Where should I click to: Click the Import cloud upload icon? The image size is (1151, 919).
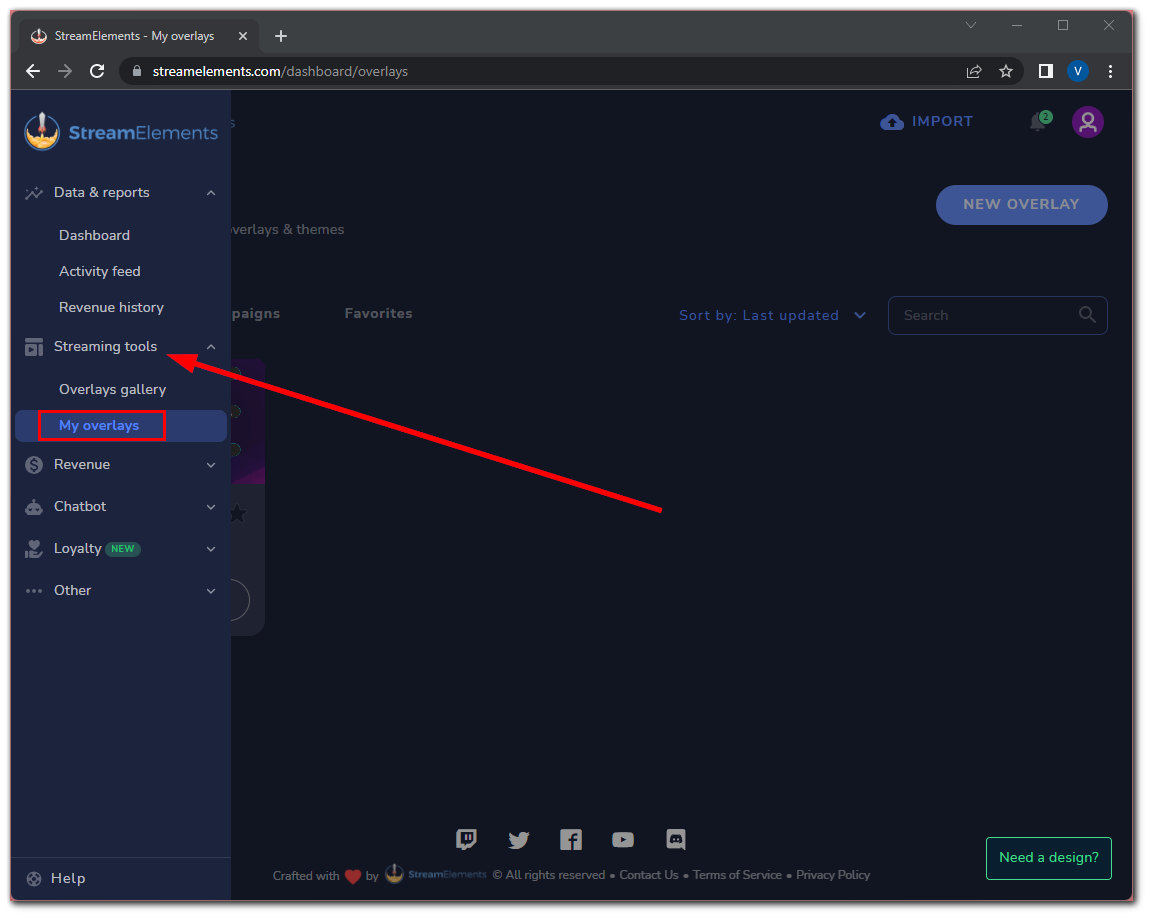point(892,122)
